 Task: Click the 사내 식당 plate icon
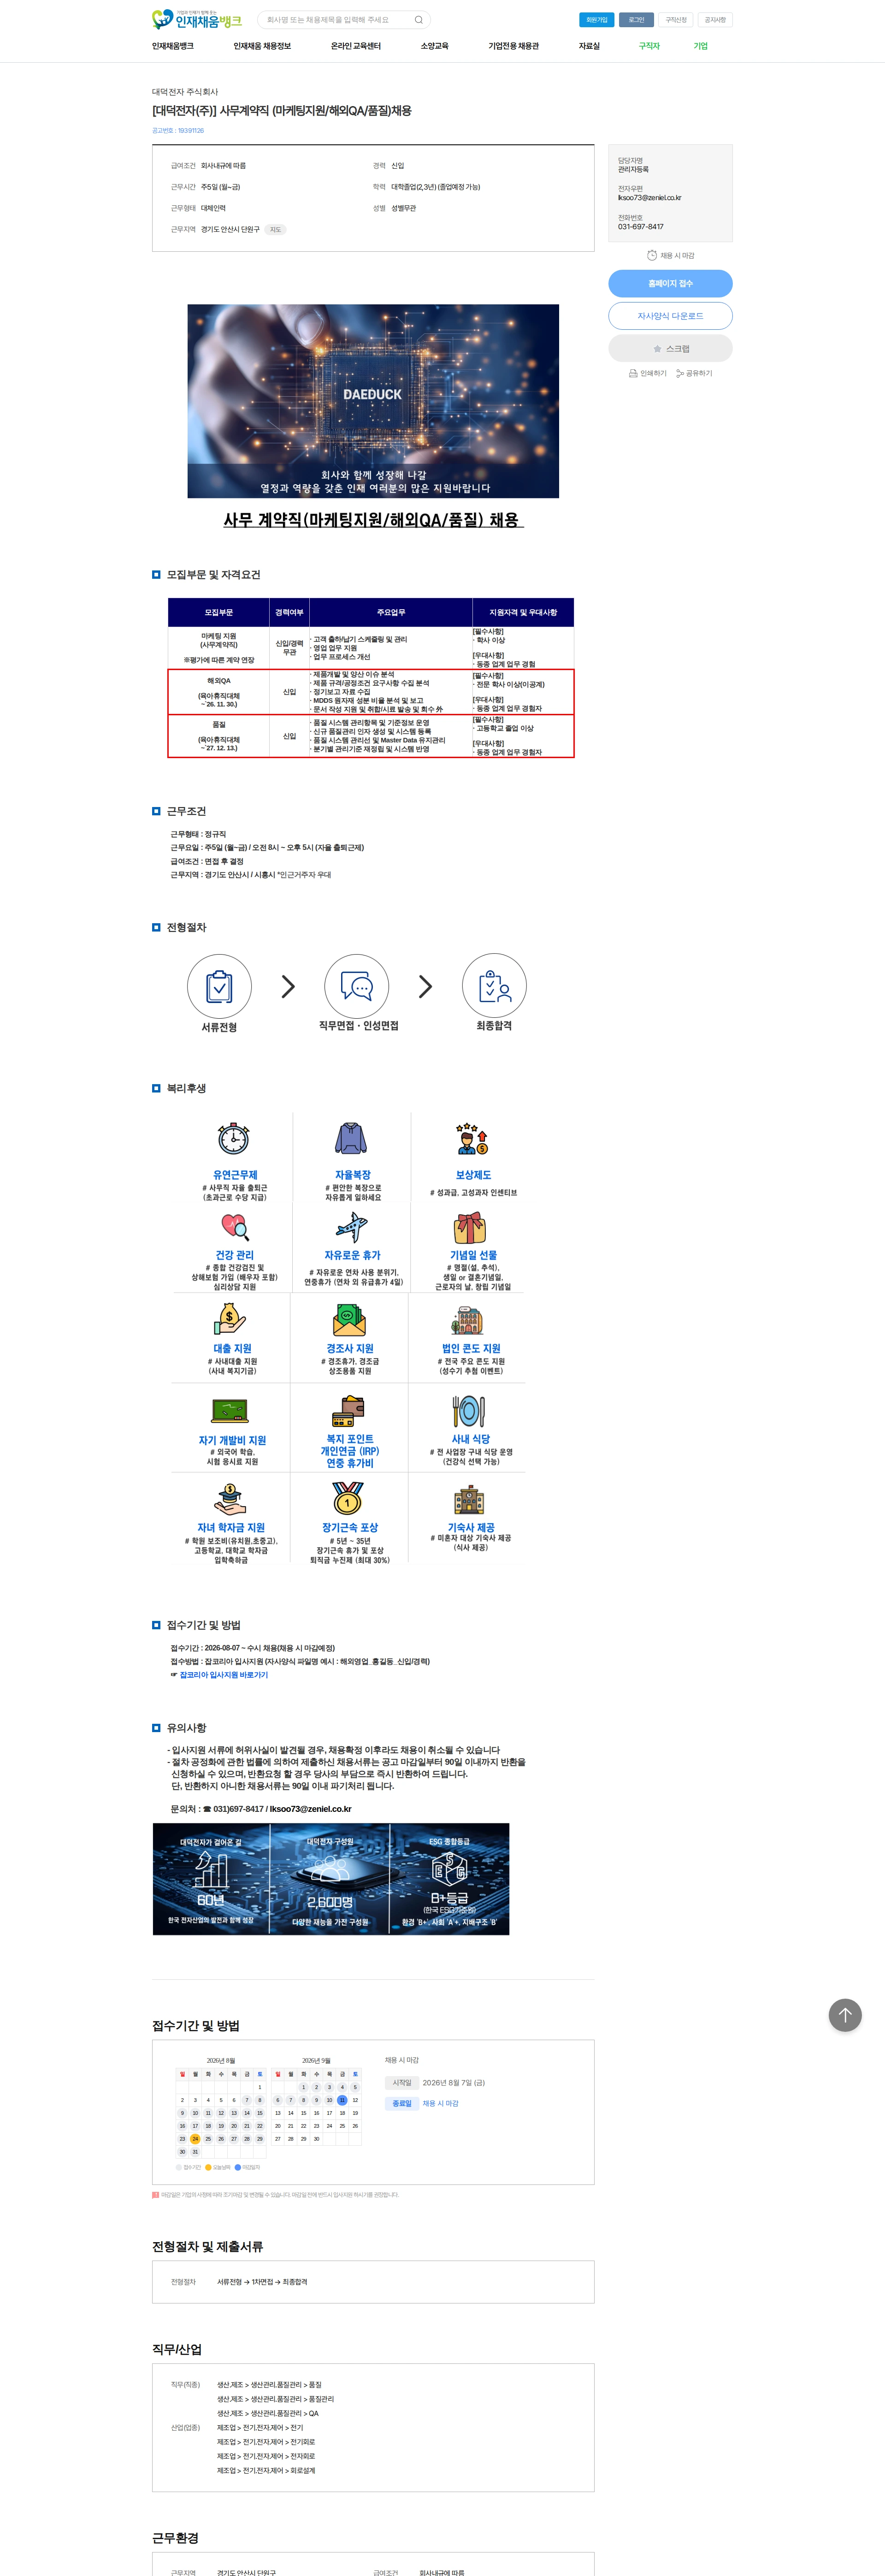[x=468, y=1411]
